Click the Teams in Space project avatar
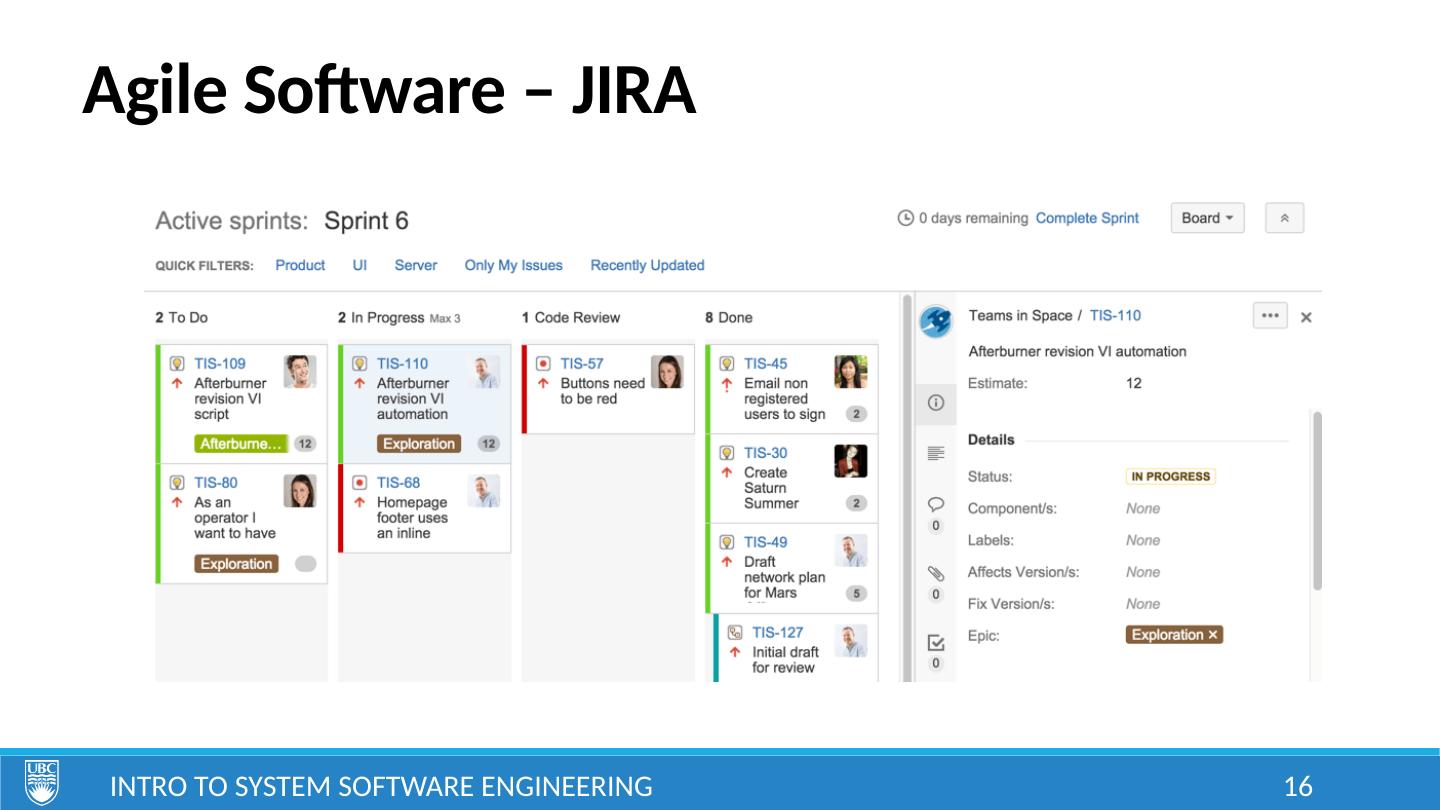Image resolution: width=1440 pixels, height=810 pixels. click(936, 322)
